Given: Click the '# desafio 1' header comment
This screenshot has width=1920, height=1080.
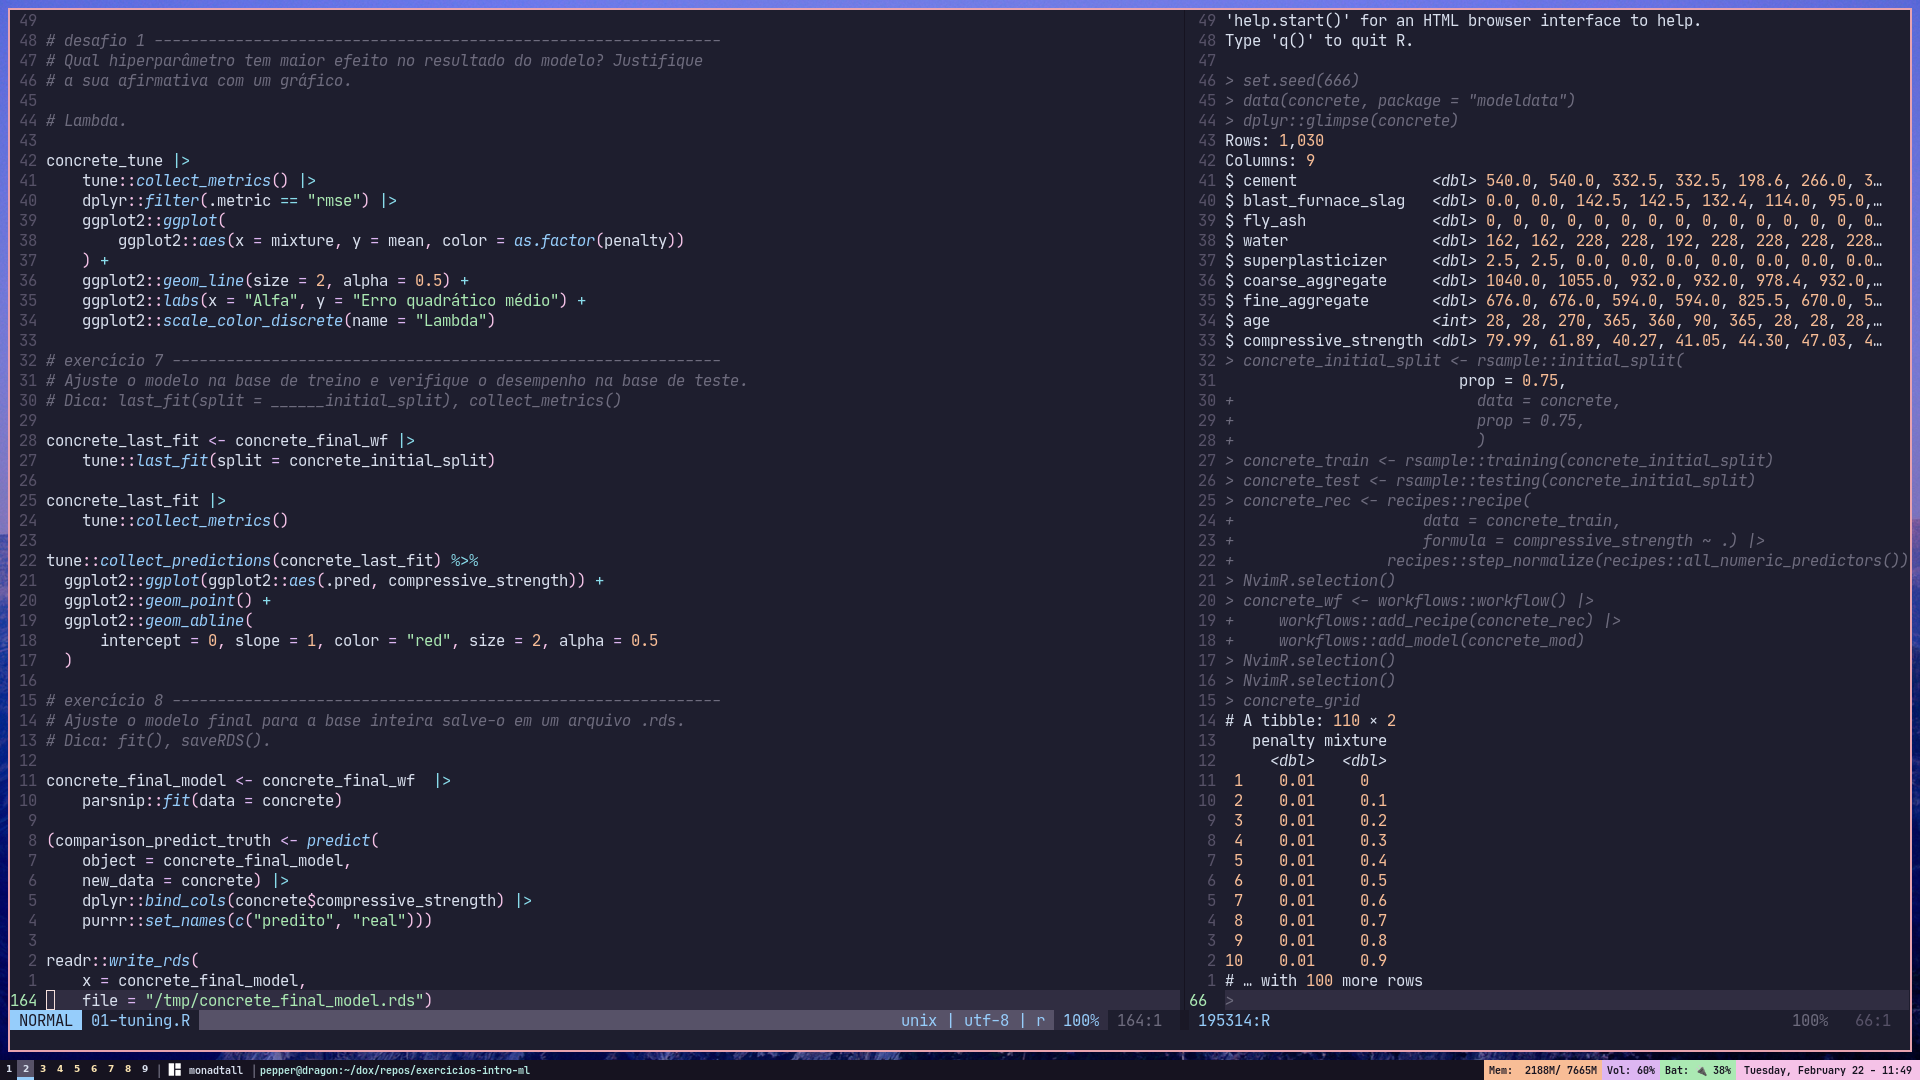Looking at the screenshot, I should click(x=383, y=40).
